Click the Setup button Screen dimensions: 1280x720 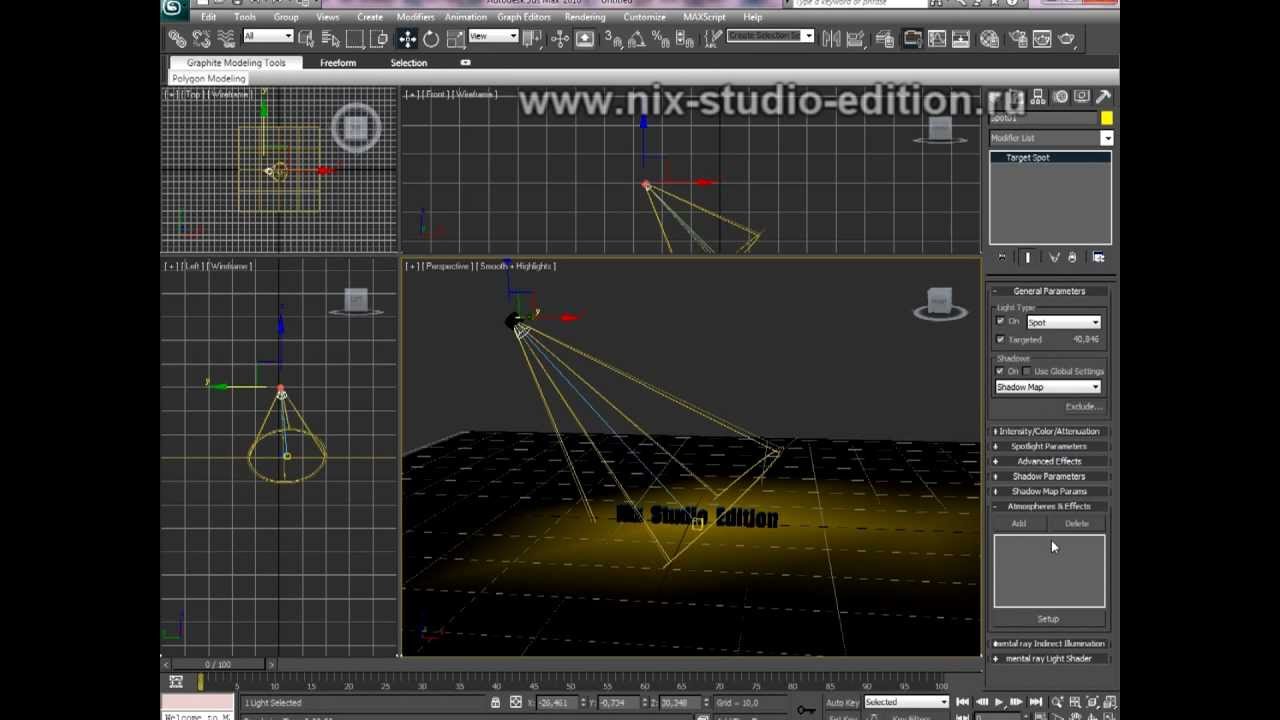[1048, 619]
